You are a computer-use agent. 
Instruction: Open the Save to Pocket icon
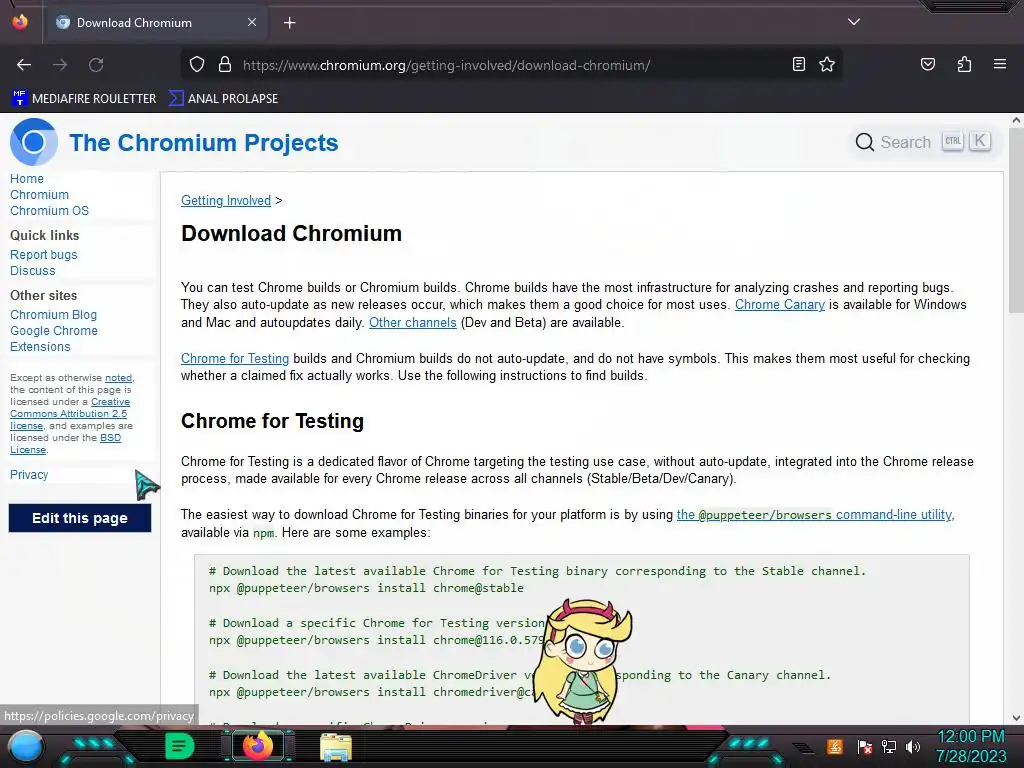(x=927, y=65)
